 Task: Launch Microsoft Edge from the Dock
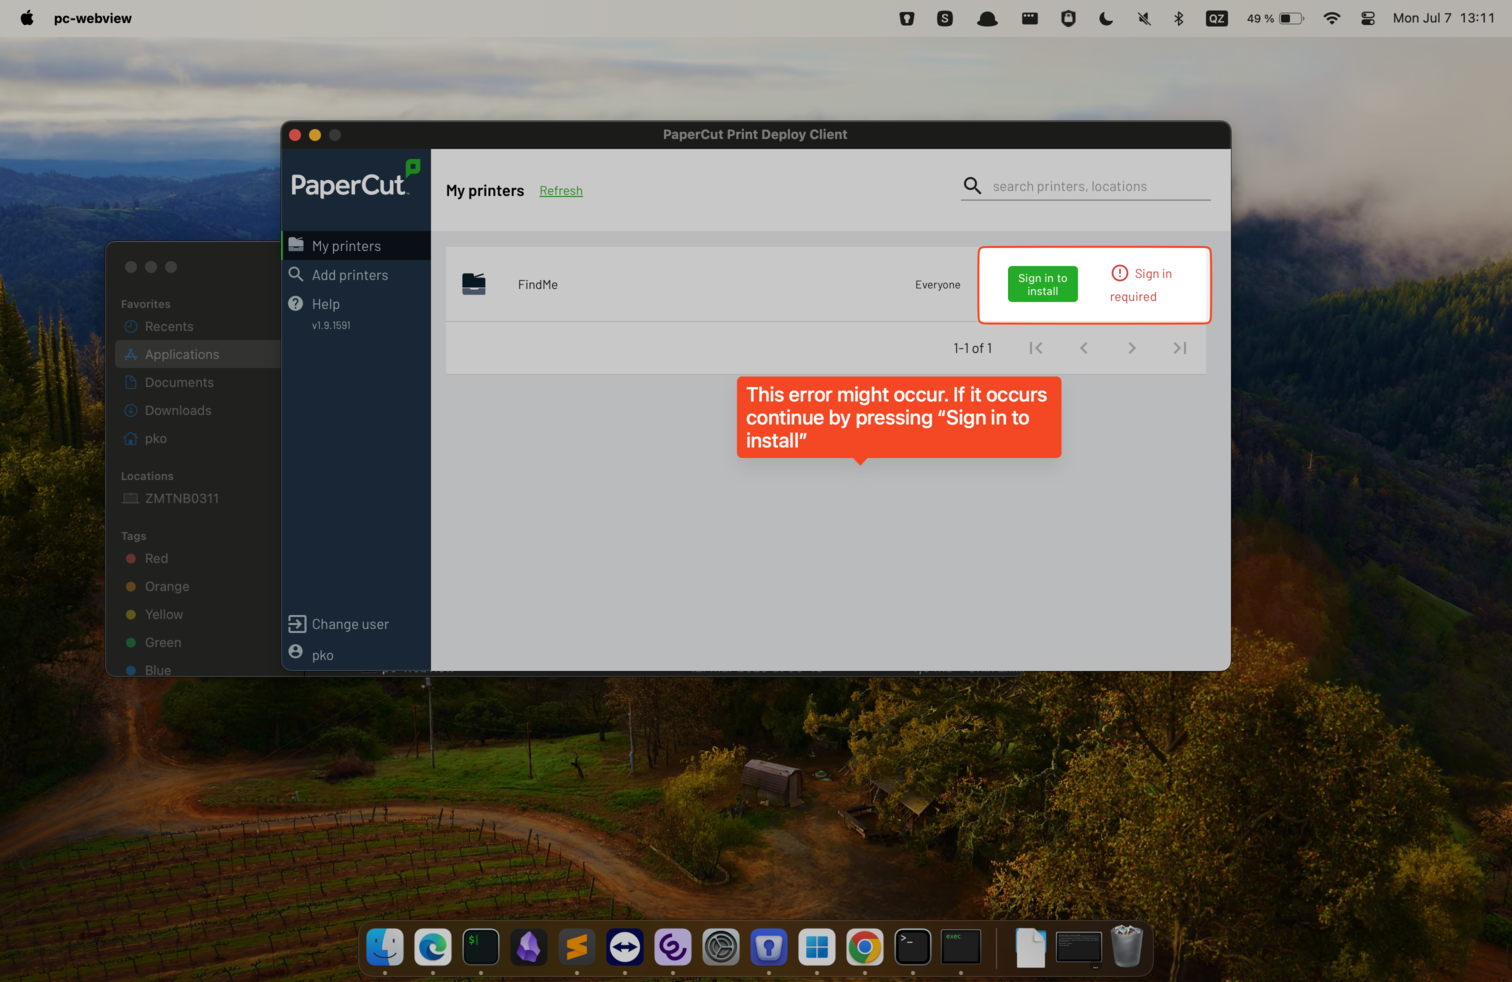[x=433, y=947]
